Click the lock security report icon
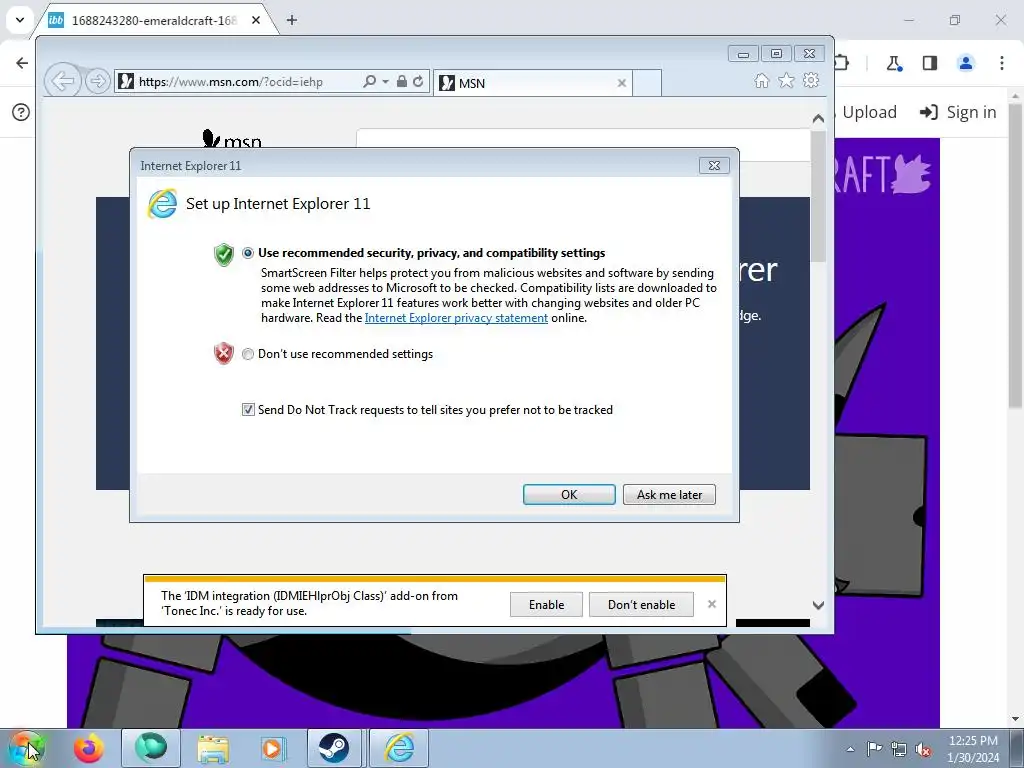This screenshot has height=768, width=1024. (402, 82)
